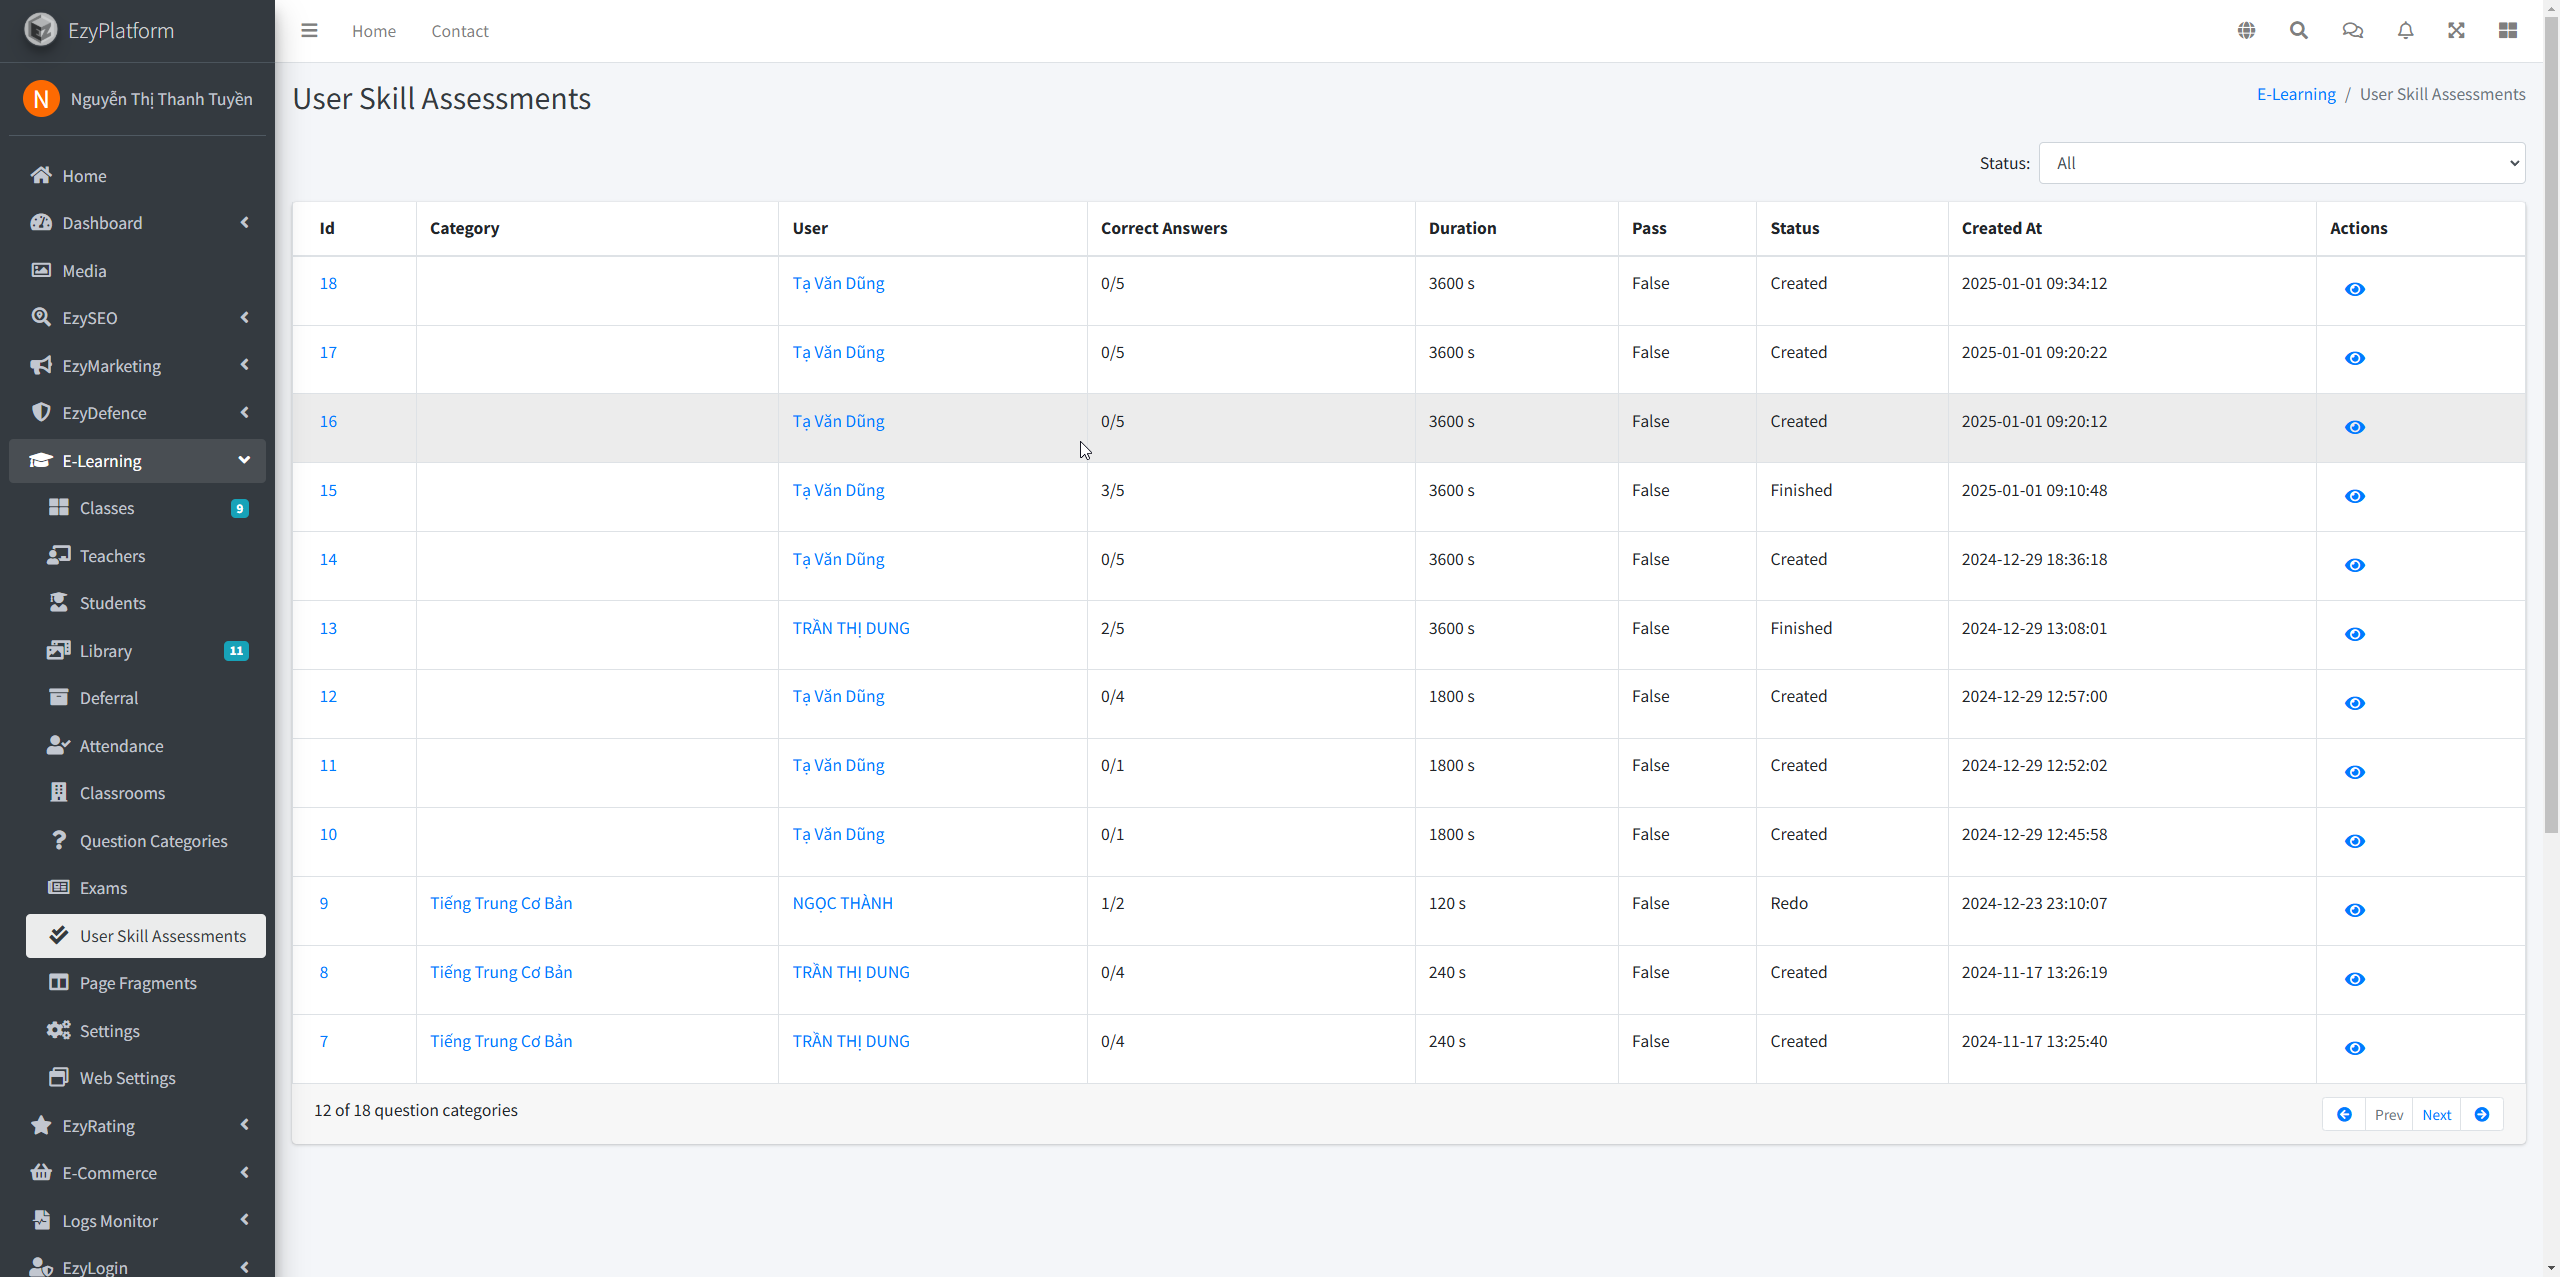This screenshot has width=2560, height=1277.
Task: Click the previous page arrow icon
Action: click(x=2344, y=1114)
